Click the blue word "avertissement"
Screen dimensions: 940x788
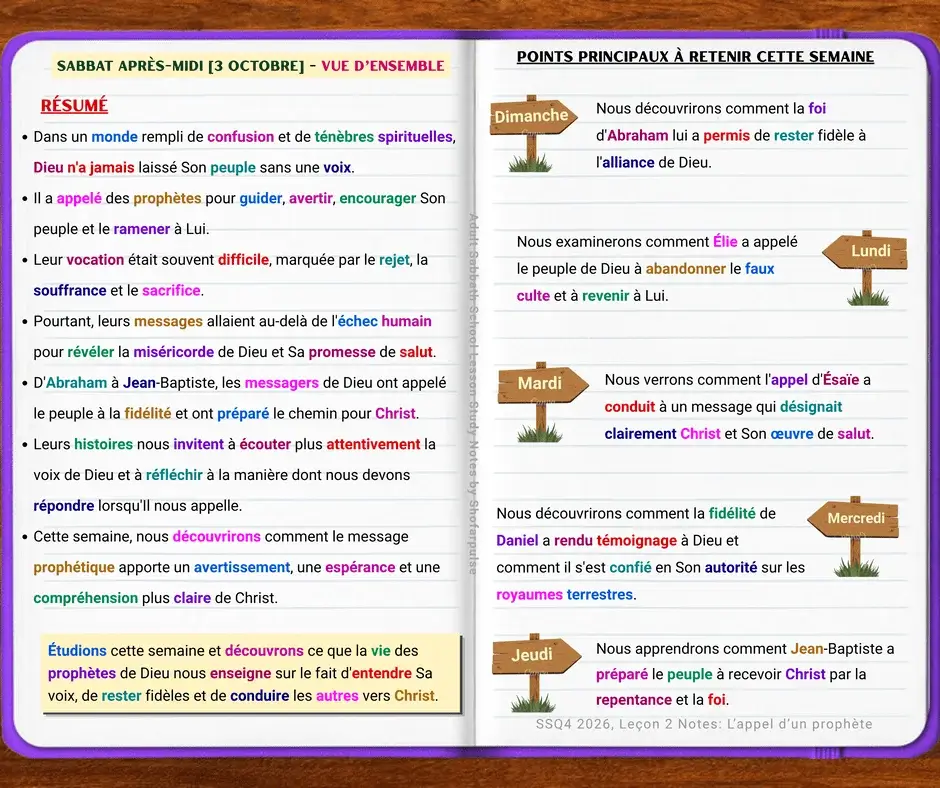point(242,567)
